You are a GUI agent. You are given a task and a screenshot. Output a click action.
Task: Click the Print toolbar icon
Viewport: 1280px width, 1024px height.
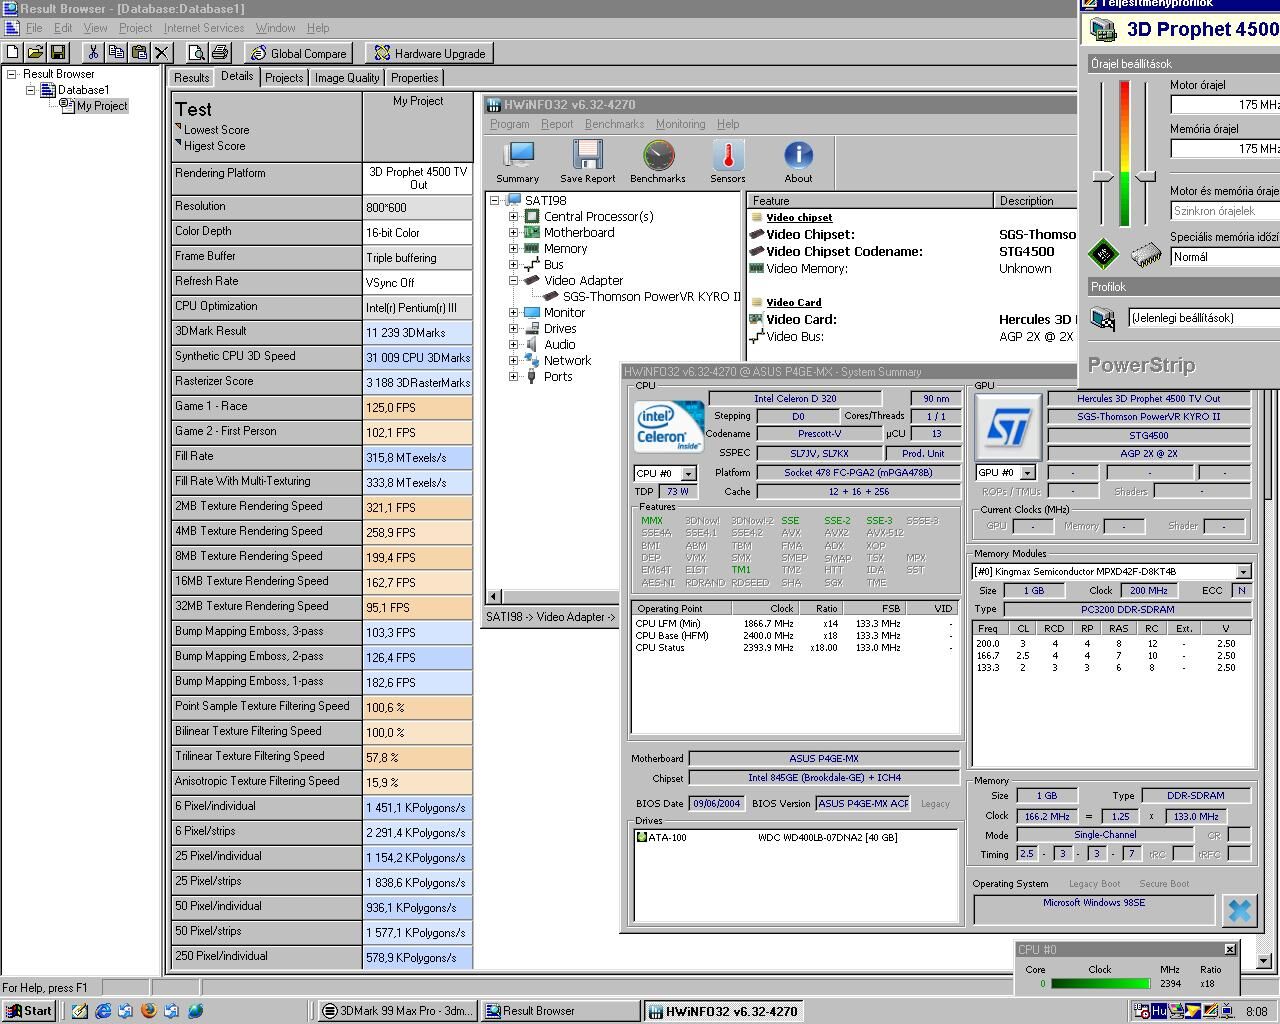coord(220,52)
